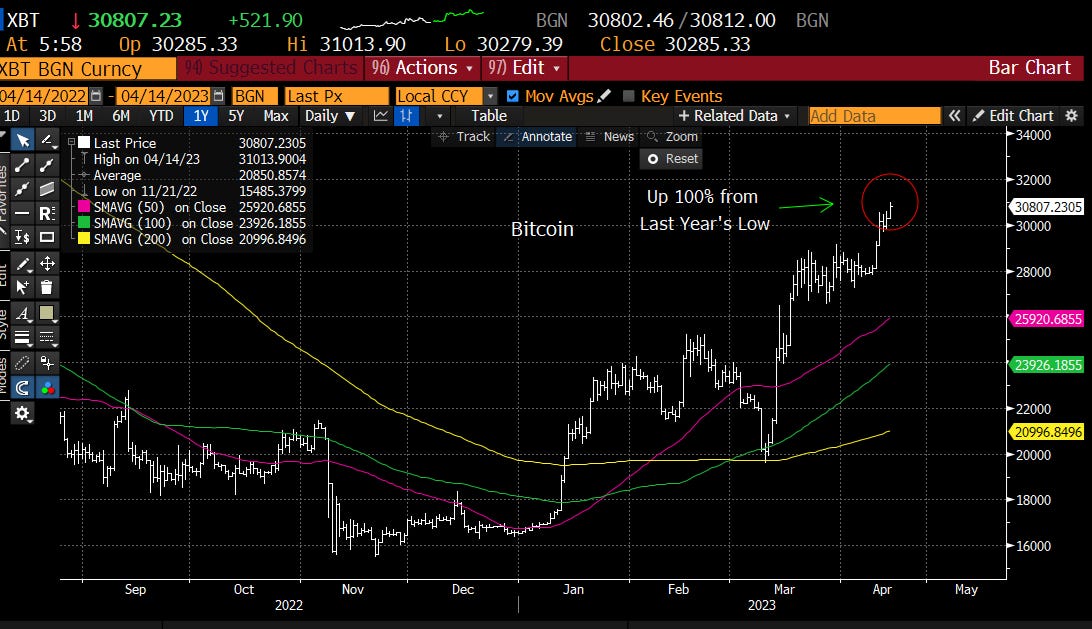Screen dimensions: 1092x629
Task: Open the 97) Edit menu
Action: (524, 68)
